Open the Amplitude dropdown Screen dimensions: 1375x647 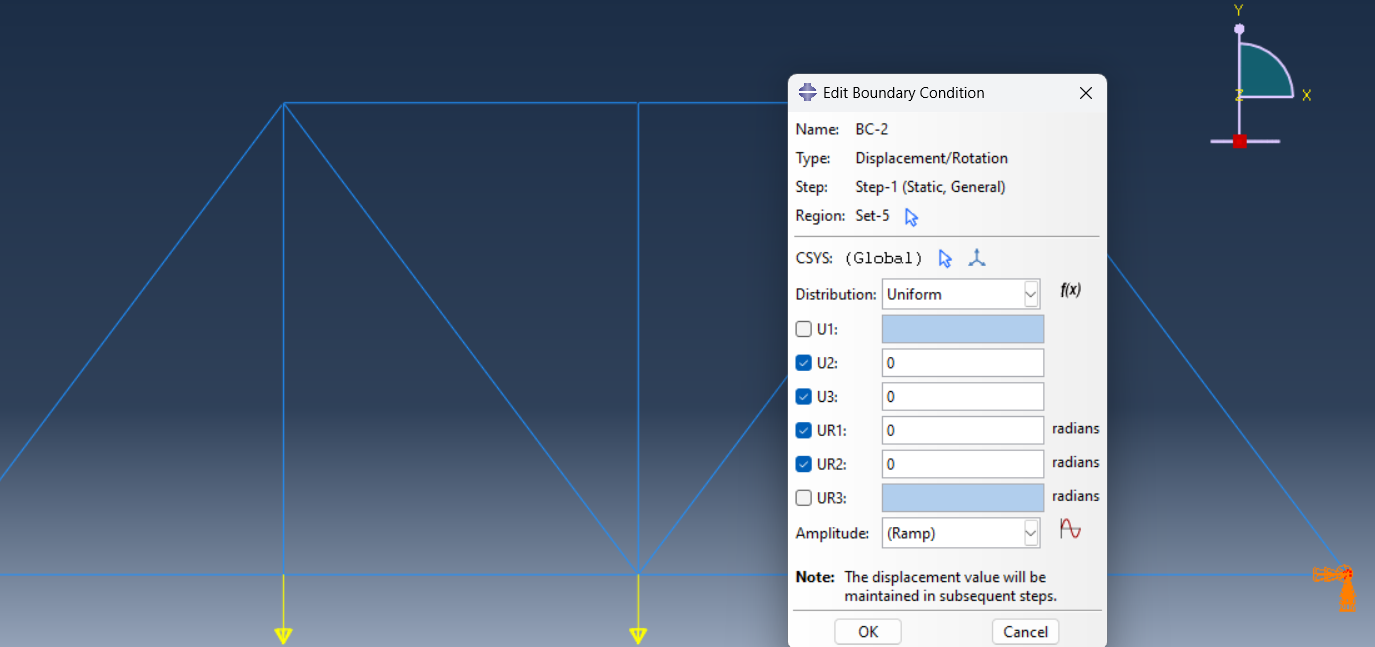click(x=961, y=533)
